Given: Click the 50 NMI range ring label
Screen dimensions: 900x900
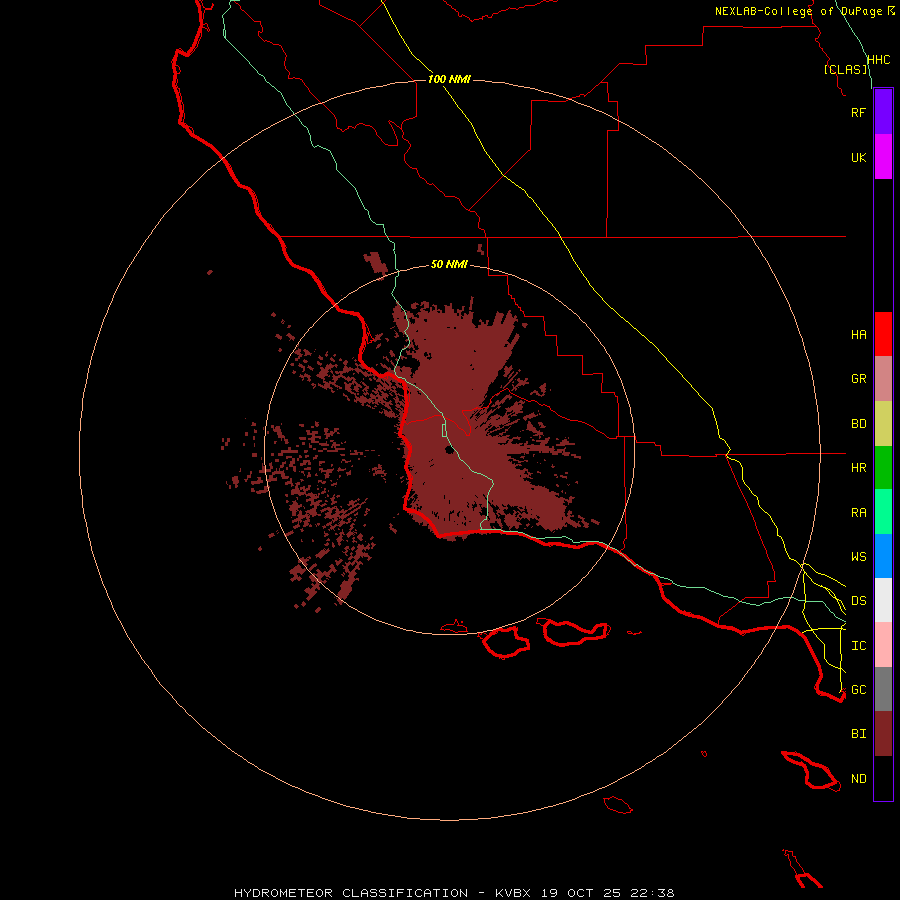Looking at the screenshot, I should [449, 264].
